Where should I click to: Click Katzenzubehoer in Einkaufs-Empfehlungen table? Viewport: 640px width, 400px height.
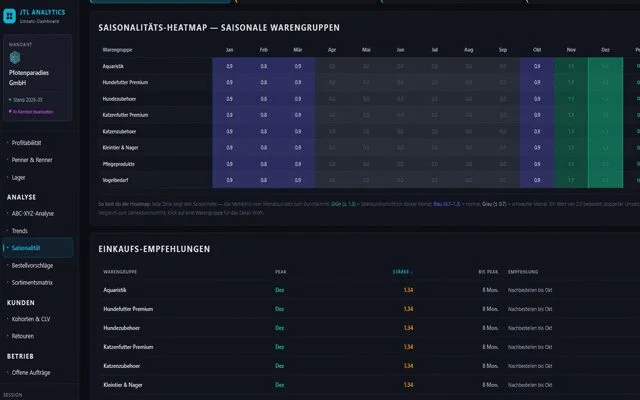pos(122,366)
